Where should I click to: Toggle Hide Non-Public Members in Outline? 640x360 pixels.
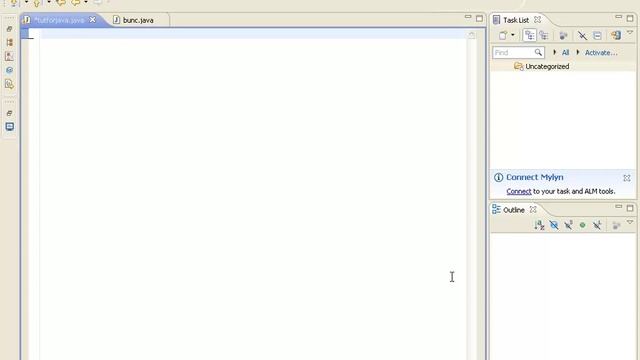[582, 225]
